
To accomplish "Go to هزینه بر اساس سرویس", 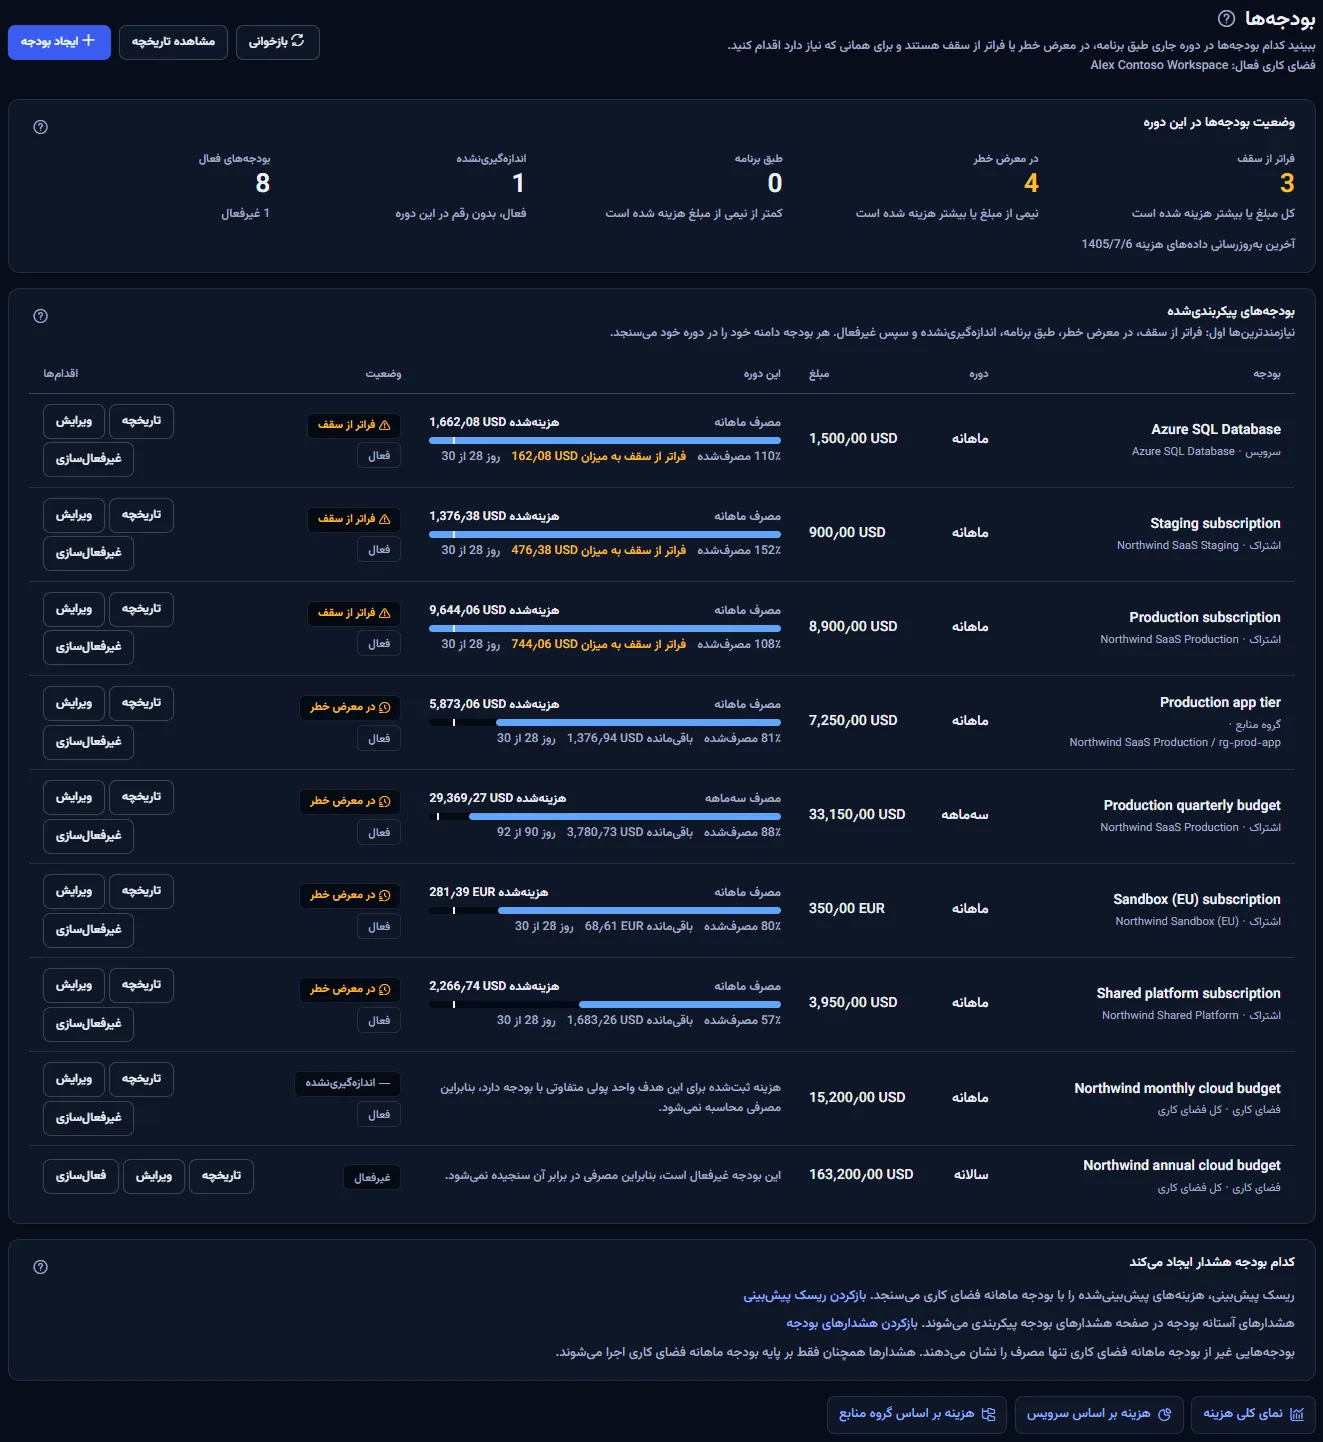I will click(1099, 1414).
